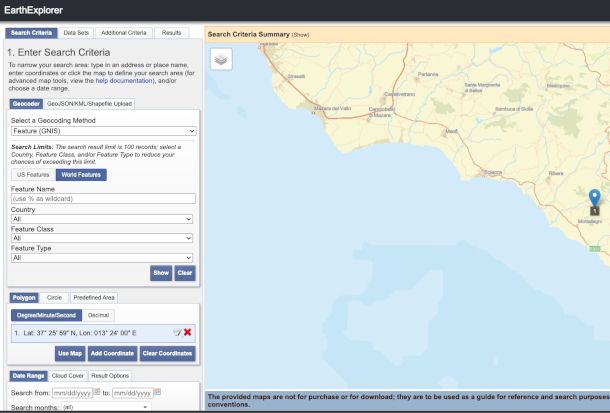610x413 pixels.
Task: Click the Ribera label on the map
Action: point(556,173)
